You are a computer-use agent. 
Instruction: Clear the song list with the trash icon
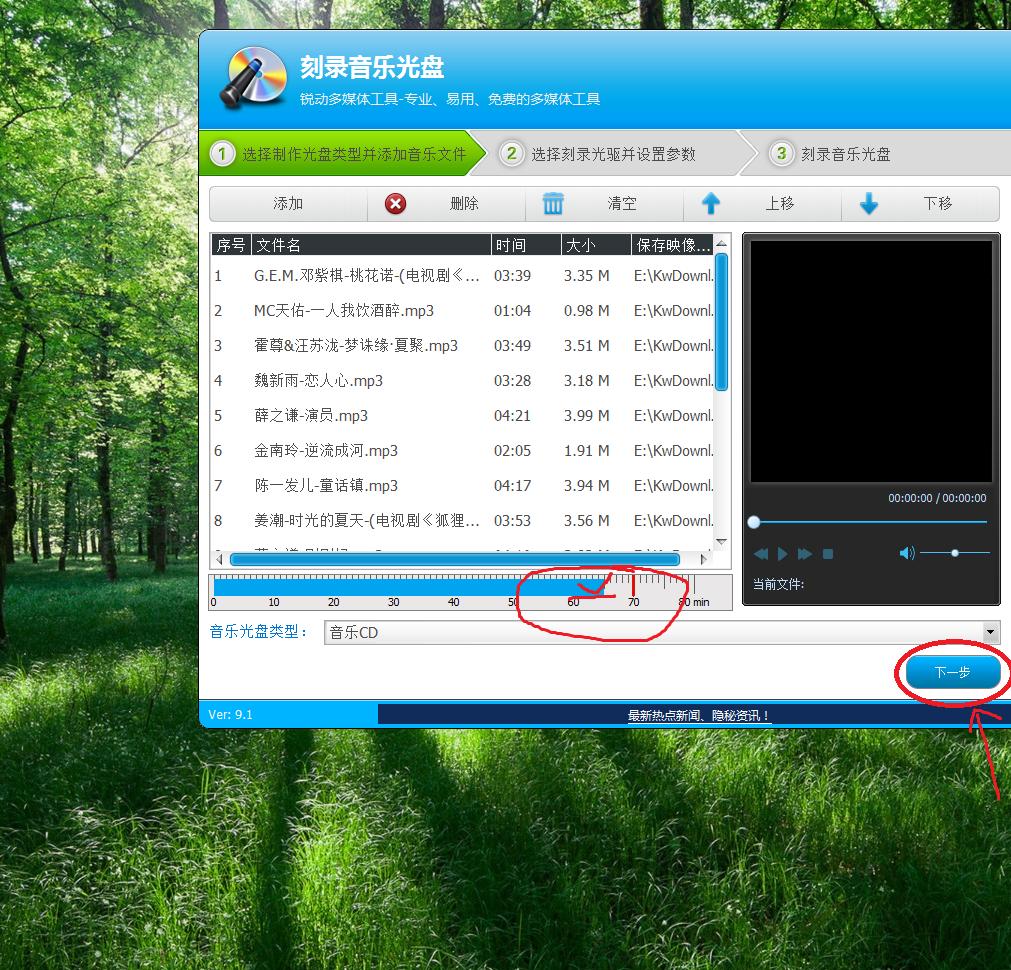pyautogui.click(x=553, y=203)
